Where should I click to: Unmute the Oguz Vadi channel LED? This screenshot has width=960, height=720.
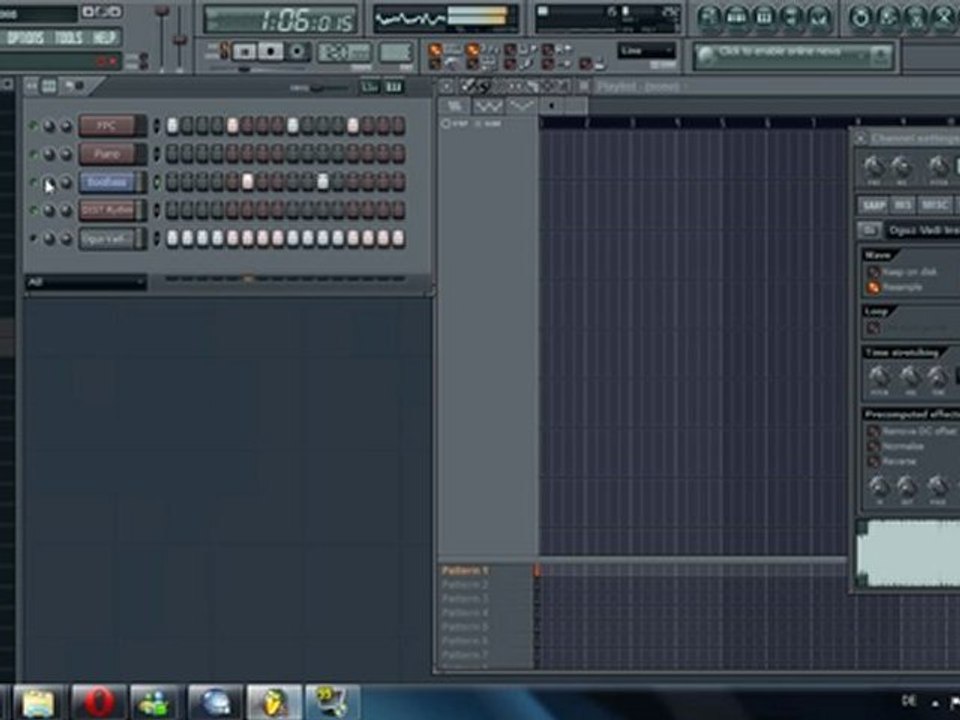33,238
